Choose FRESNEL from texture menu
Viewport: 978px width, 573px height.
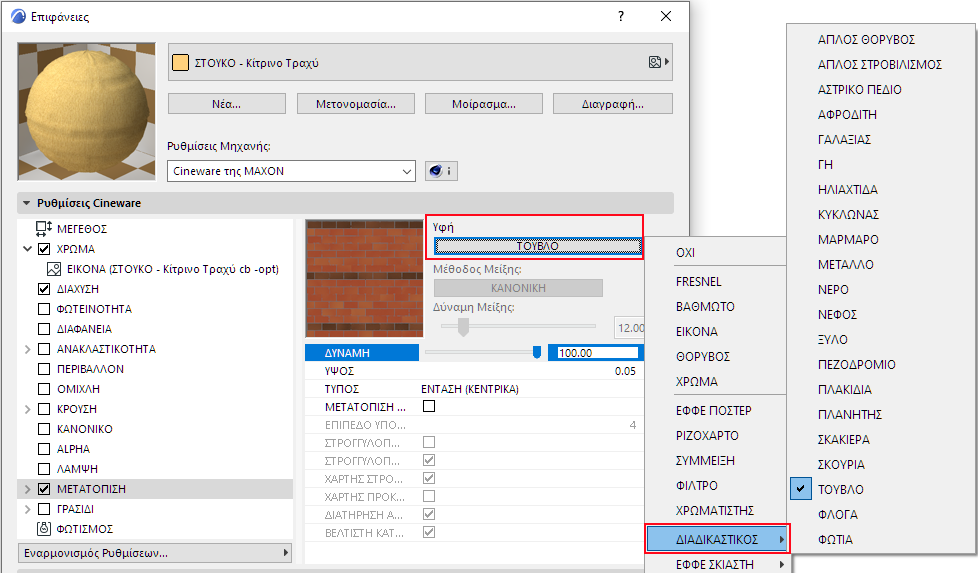[699, 281]
